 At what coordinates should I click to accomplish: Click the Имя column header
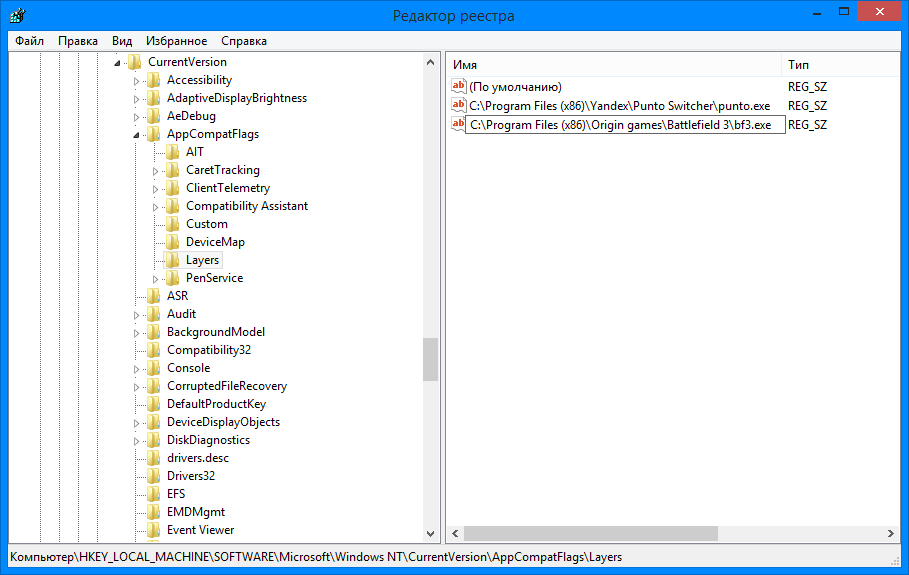coord(613,65)
